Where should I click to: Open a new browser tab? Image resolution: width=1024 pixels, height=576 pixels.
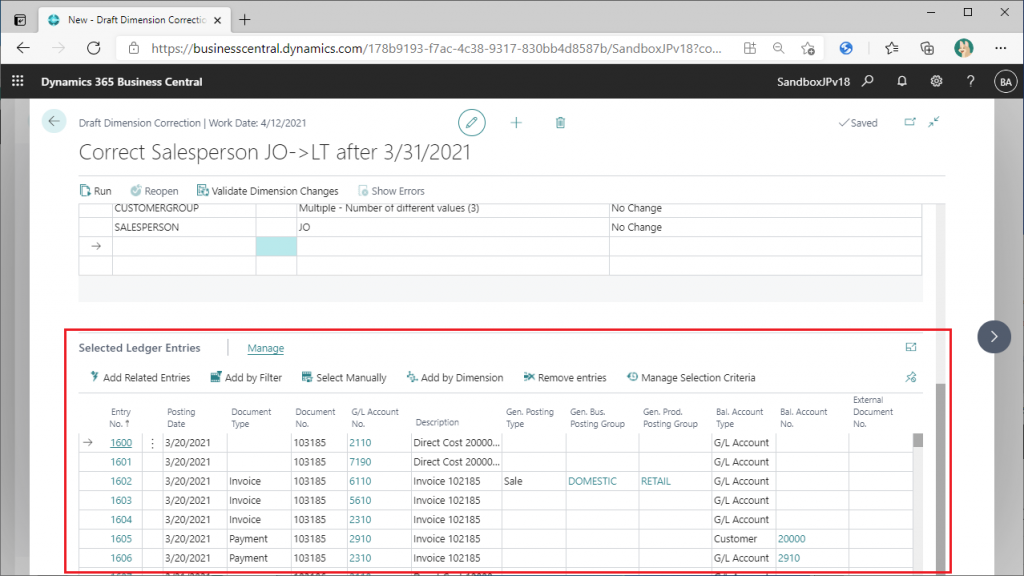[245, 20]
